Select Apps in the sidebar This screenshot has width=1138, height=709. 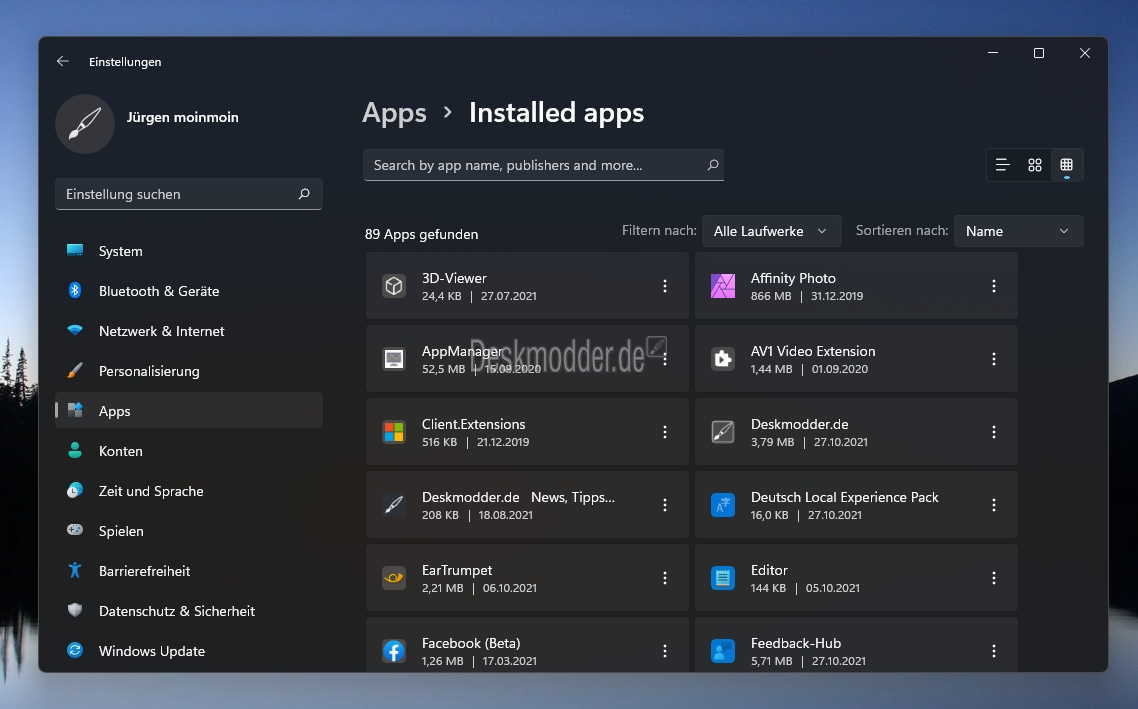click(x=189, y=411)
